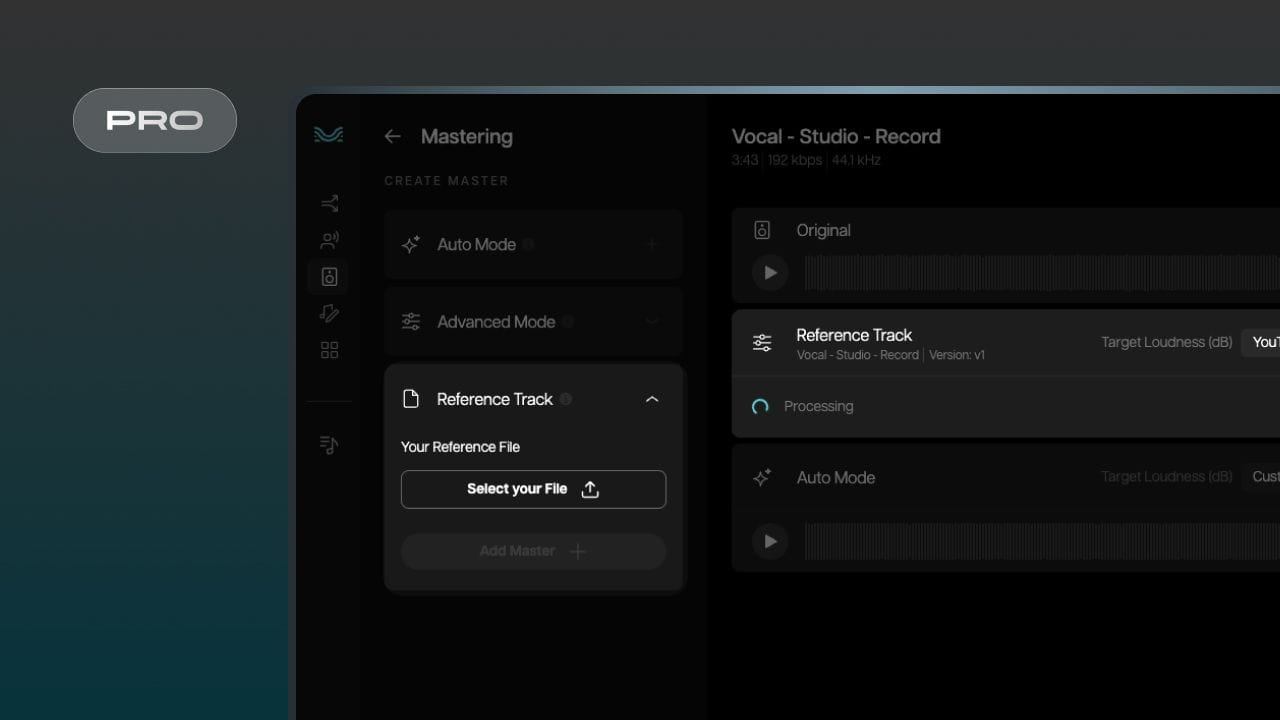Image resolution: width=1280 pixels, height=720 pixels.
Task: Open the grid apps icon in sidebar
Action: click(329, 350)
